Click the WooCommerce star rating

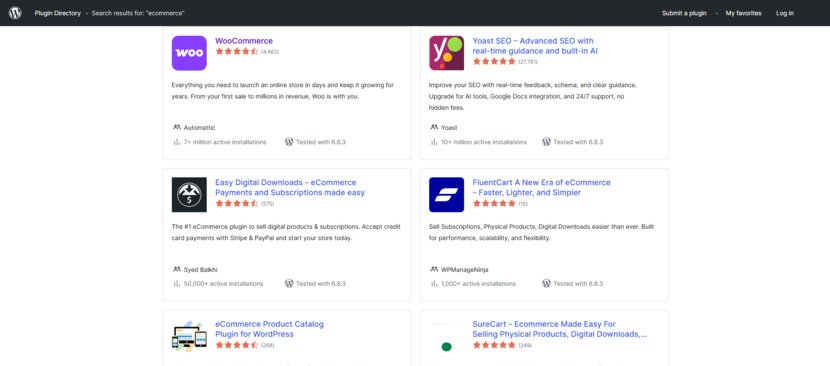(237, 52)
